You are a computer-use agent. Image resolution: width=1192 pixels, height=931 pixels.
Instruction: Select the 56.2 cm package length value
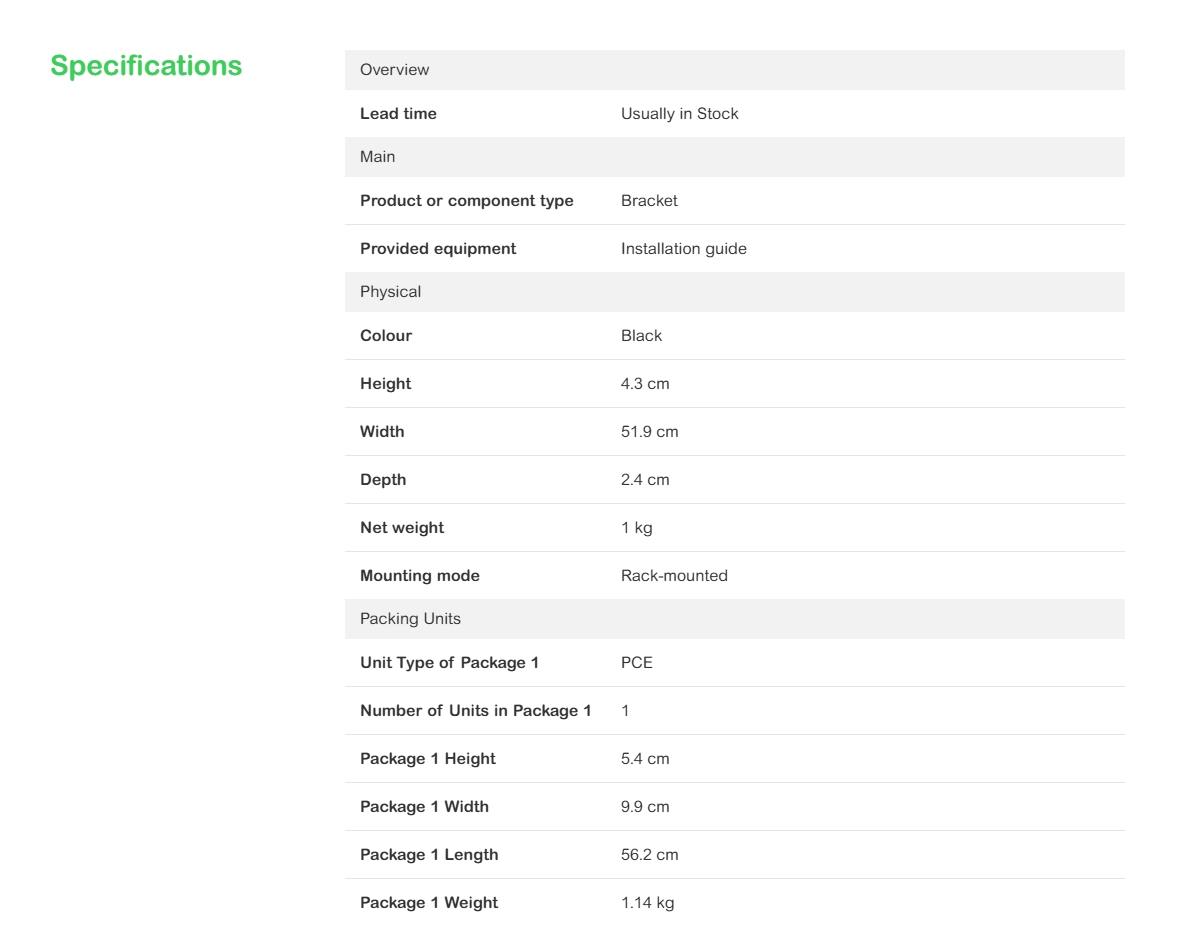649,855
